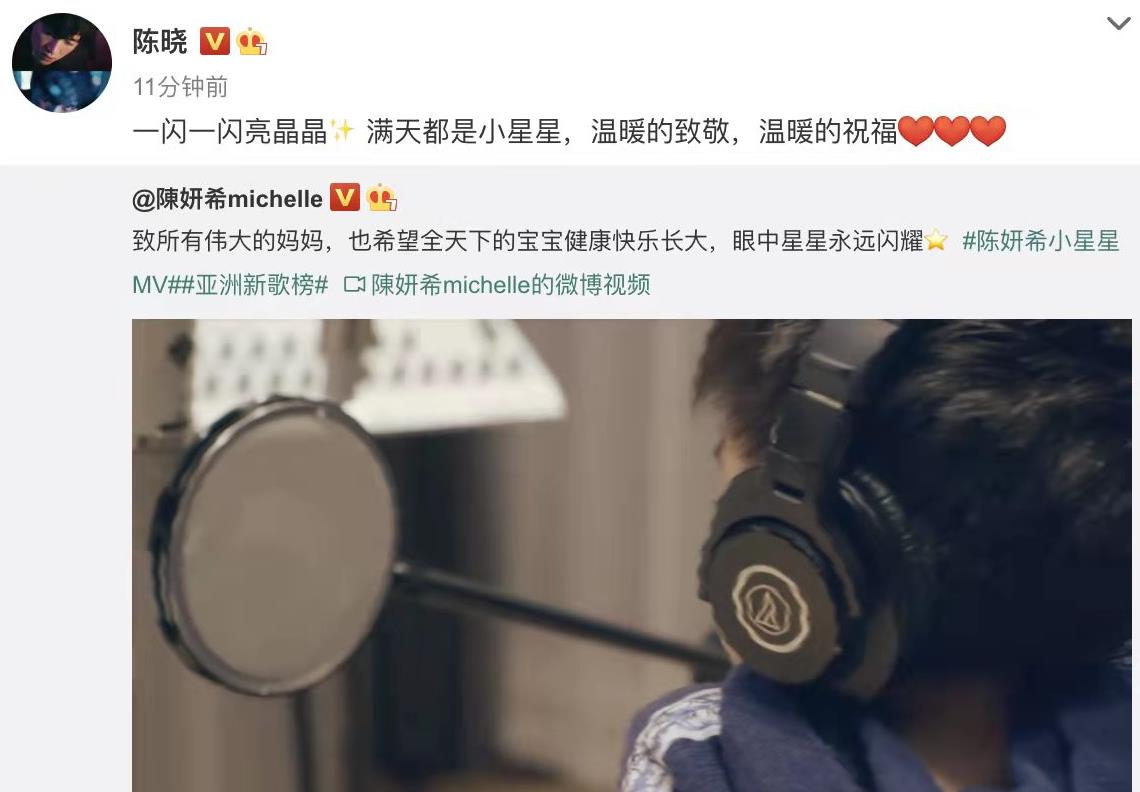Click the last red heart emoji
Image resolution: width=1140 pixels, height=792 pixels.
pos(988,132)
